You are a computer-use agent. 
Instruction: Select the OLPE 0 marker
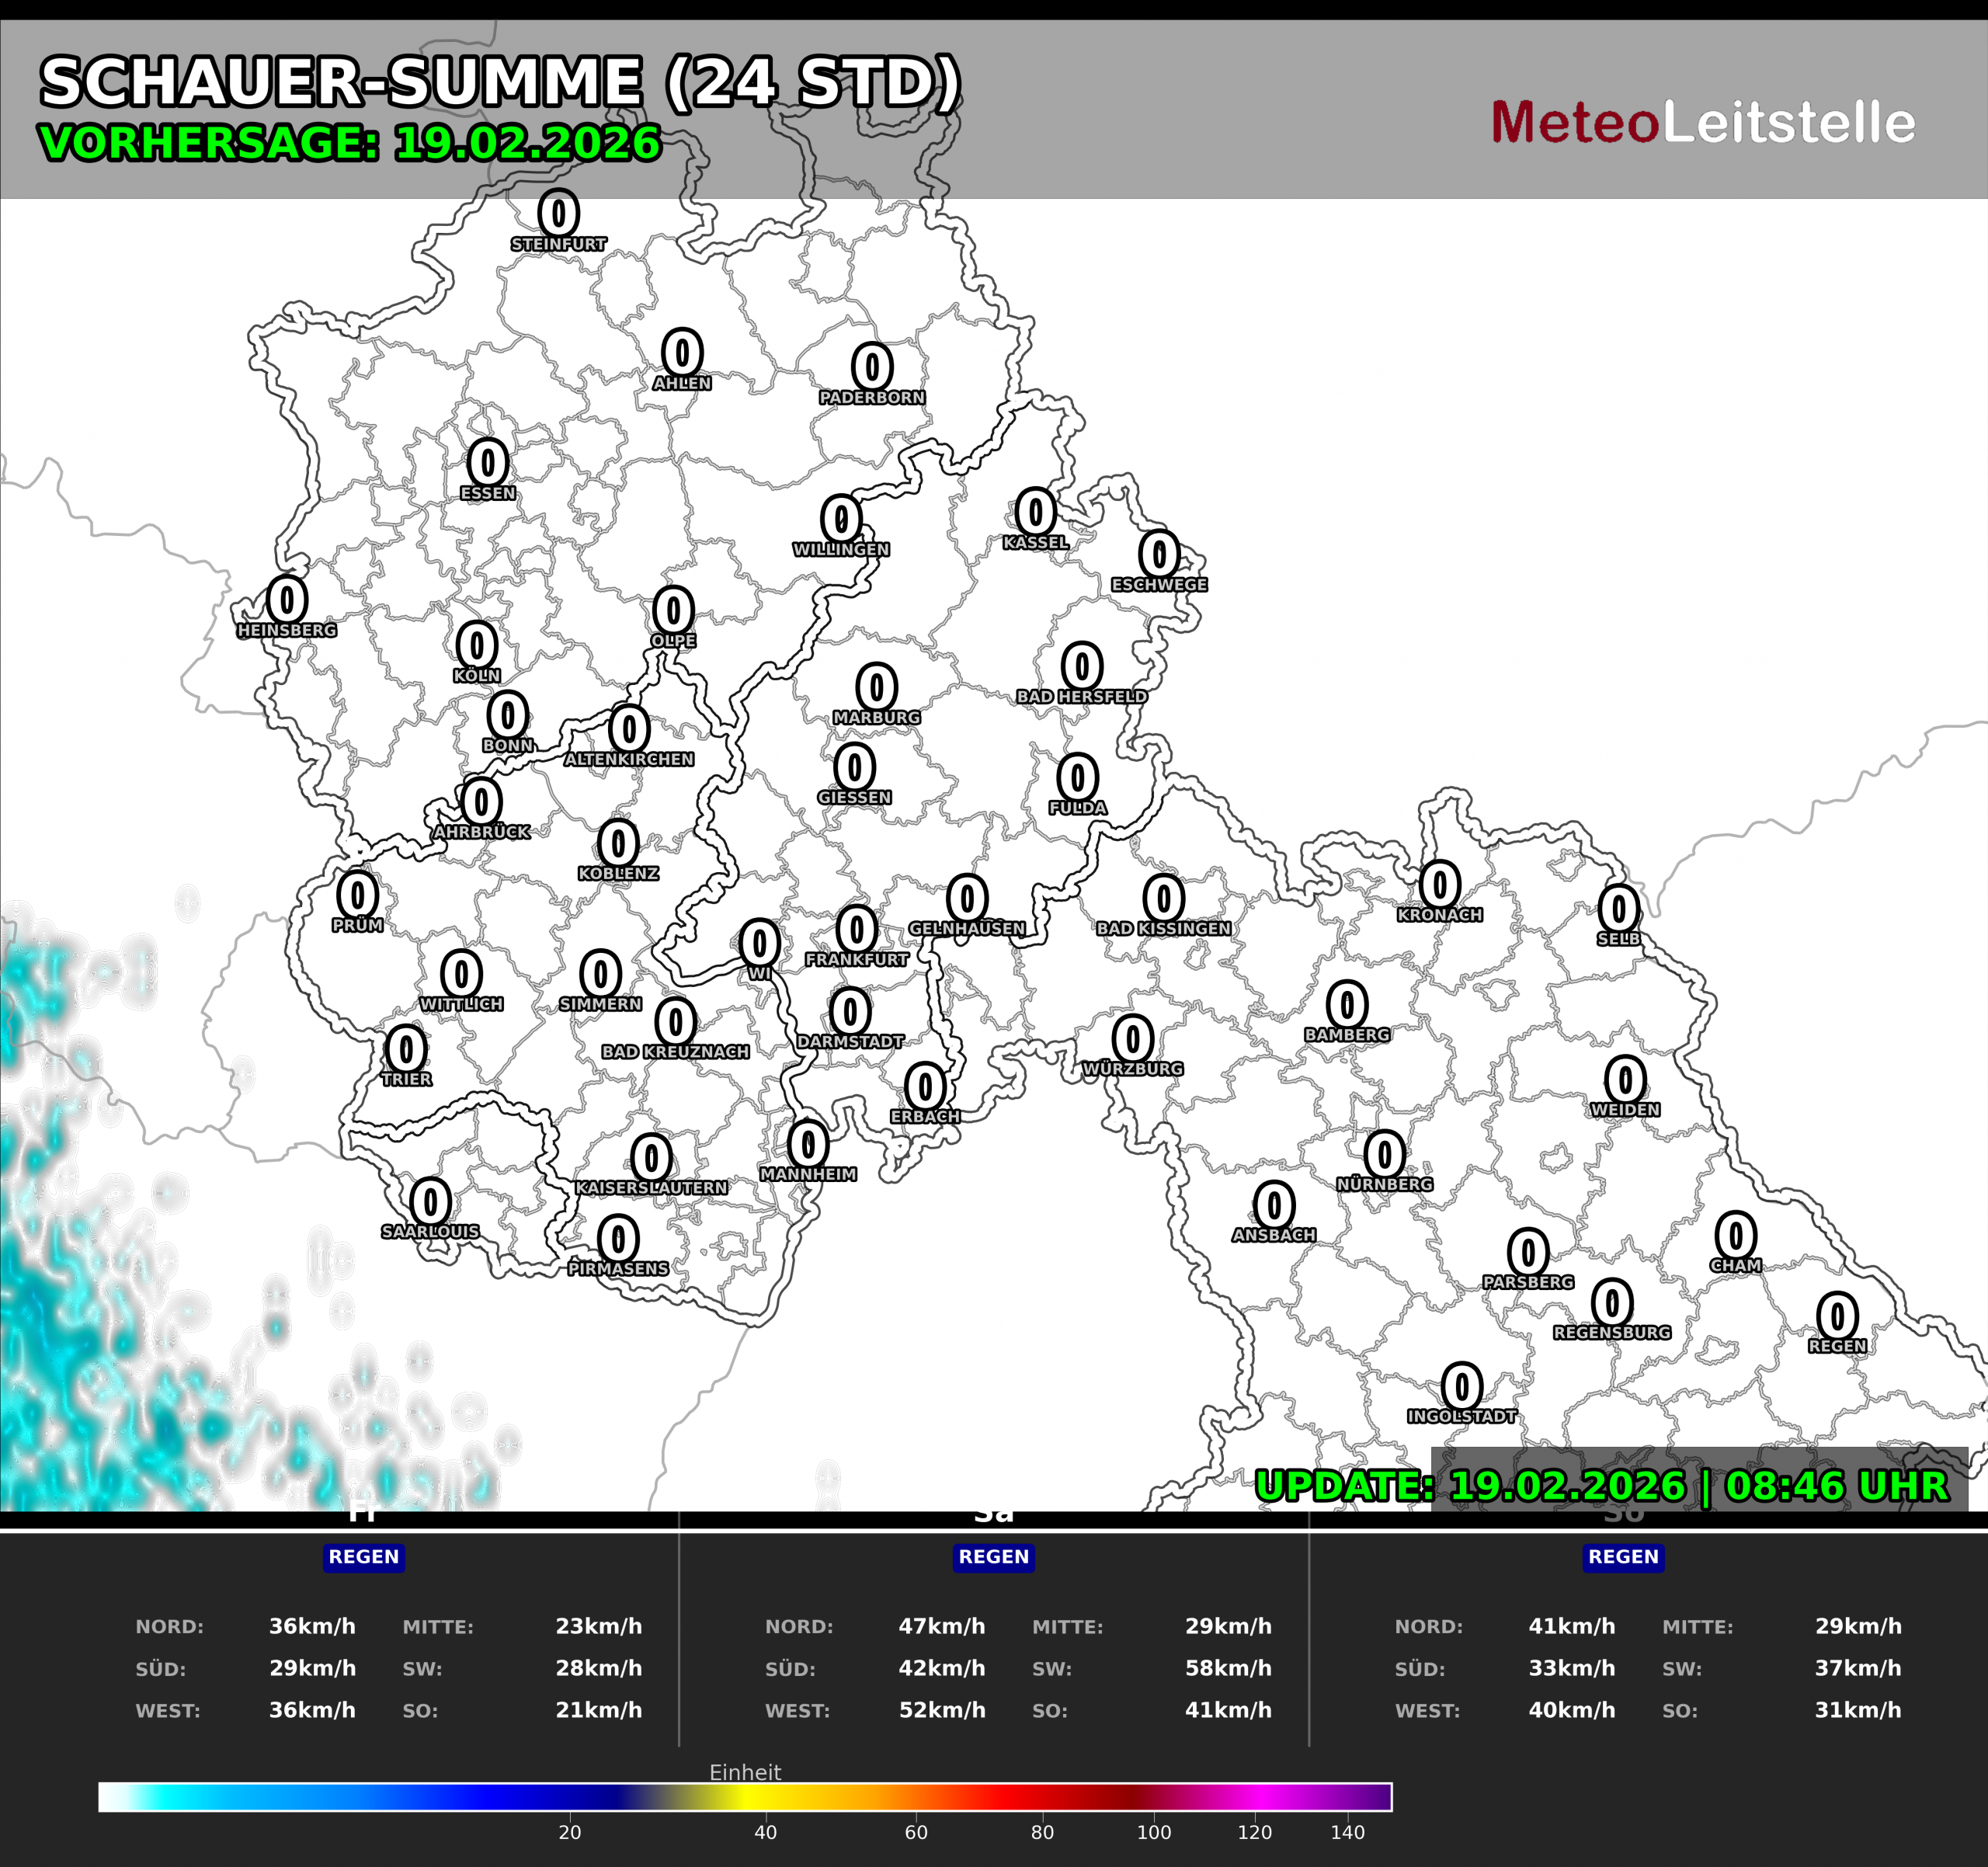tap(673, 610)
